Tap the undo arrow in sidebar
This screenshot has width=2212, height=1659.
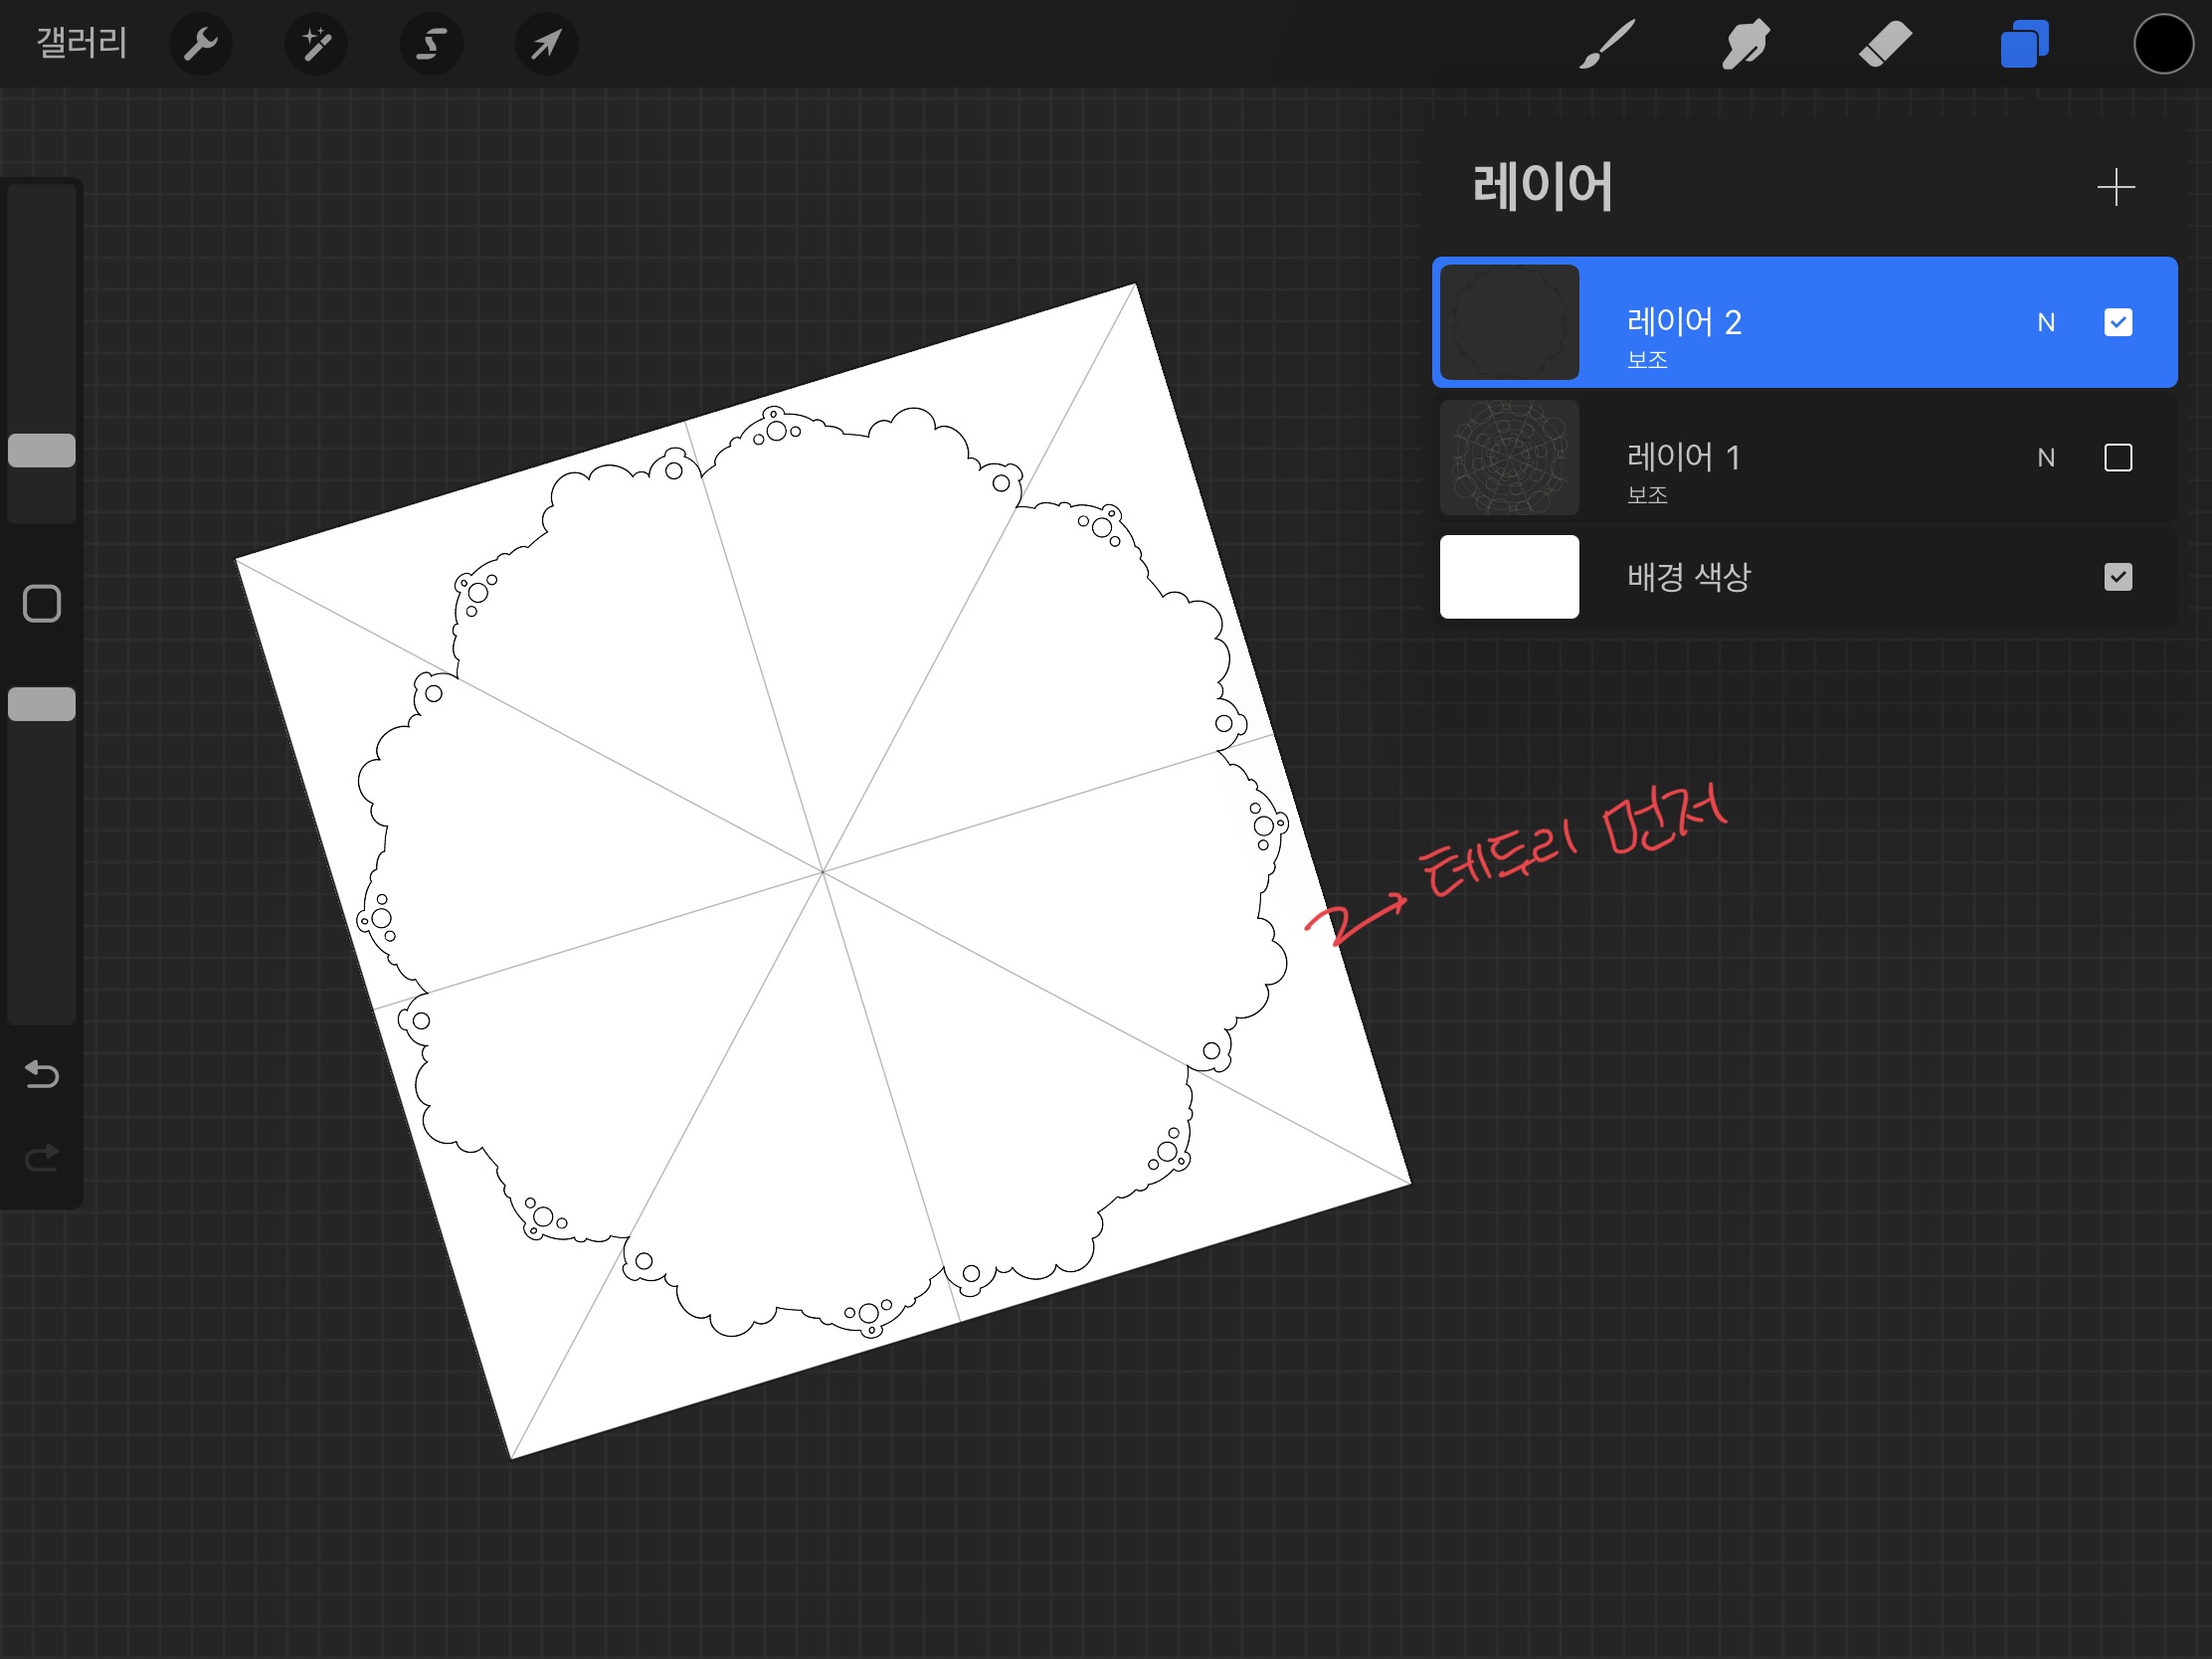pos(42,1074)
